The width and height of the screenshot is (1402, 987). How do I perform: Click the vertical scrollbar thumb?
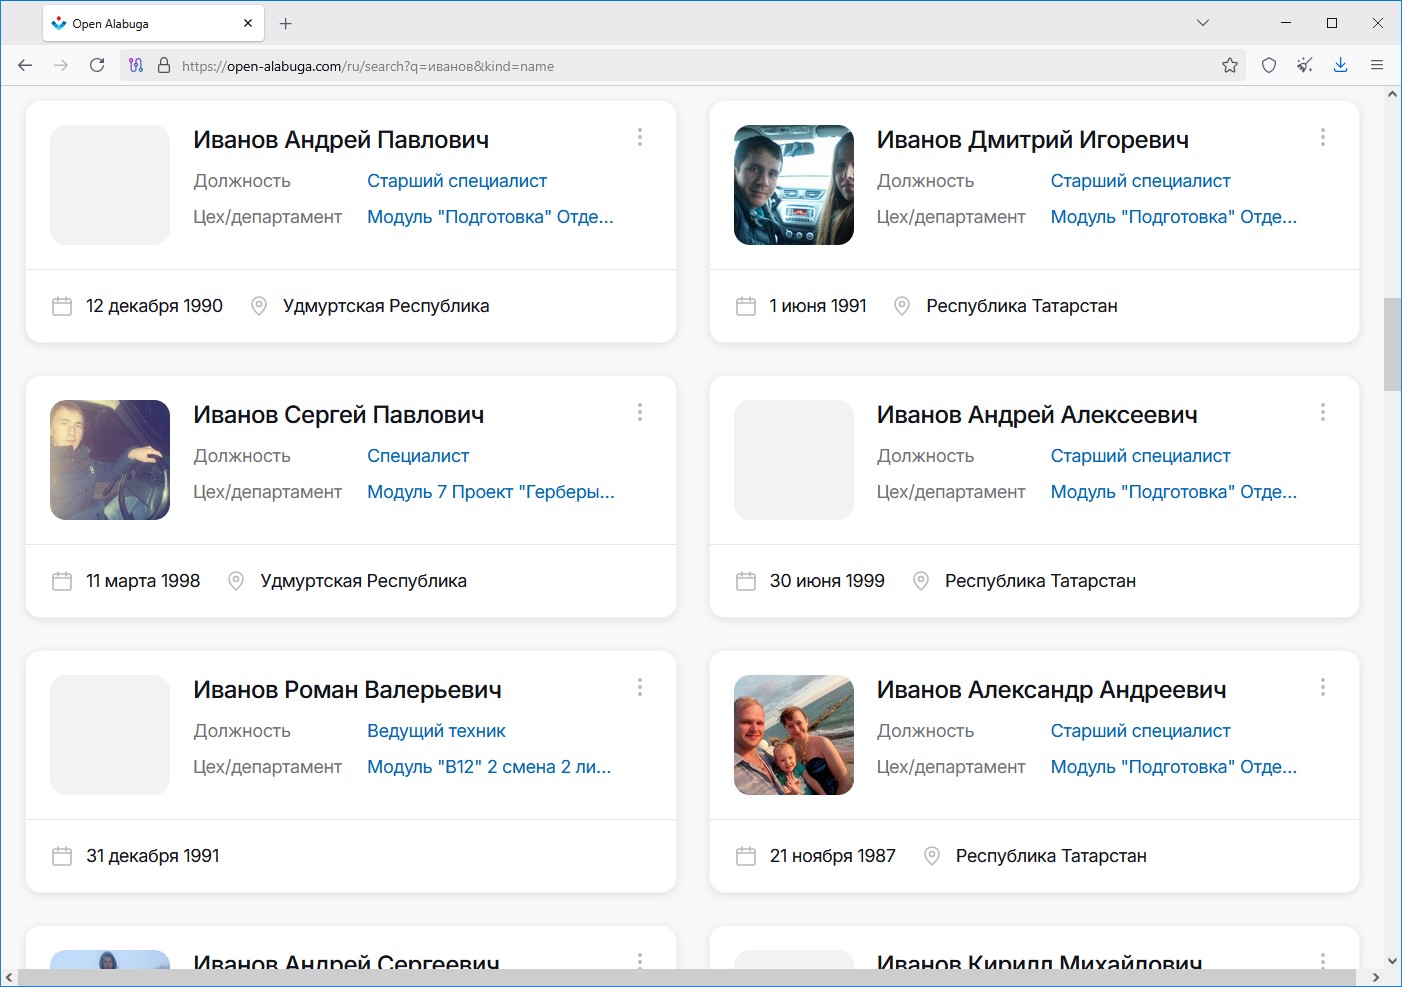point(1392,344)
